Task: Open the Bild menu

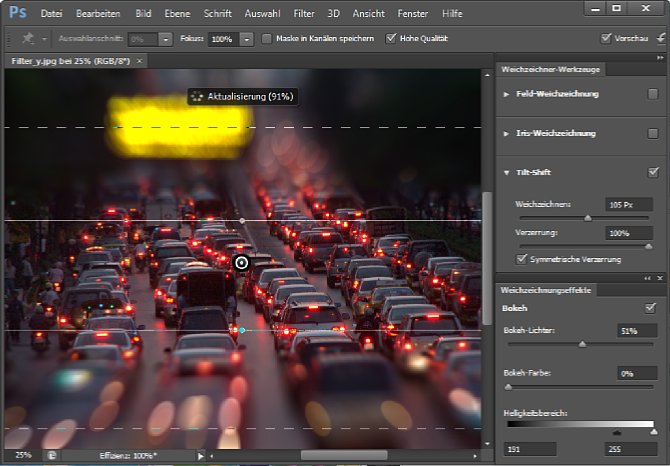Action: point(143,14)
